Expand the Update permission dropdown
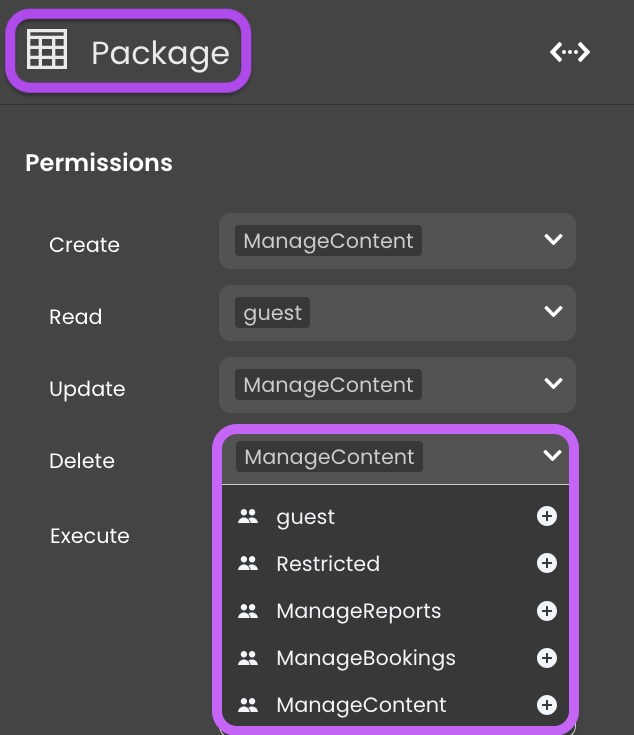The image size is (634, 735). [x=553, y=383]
